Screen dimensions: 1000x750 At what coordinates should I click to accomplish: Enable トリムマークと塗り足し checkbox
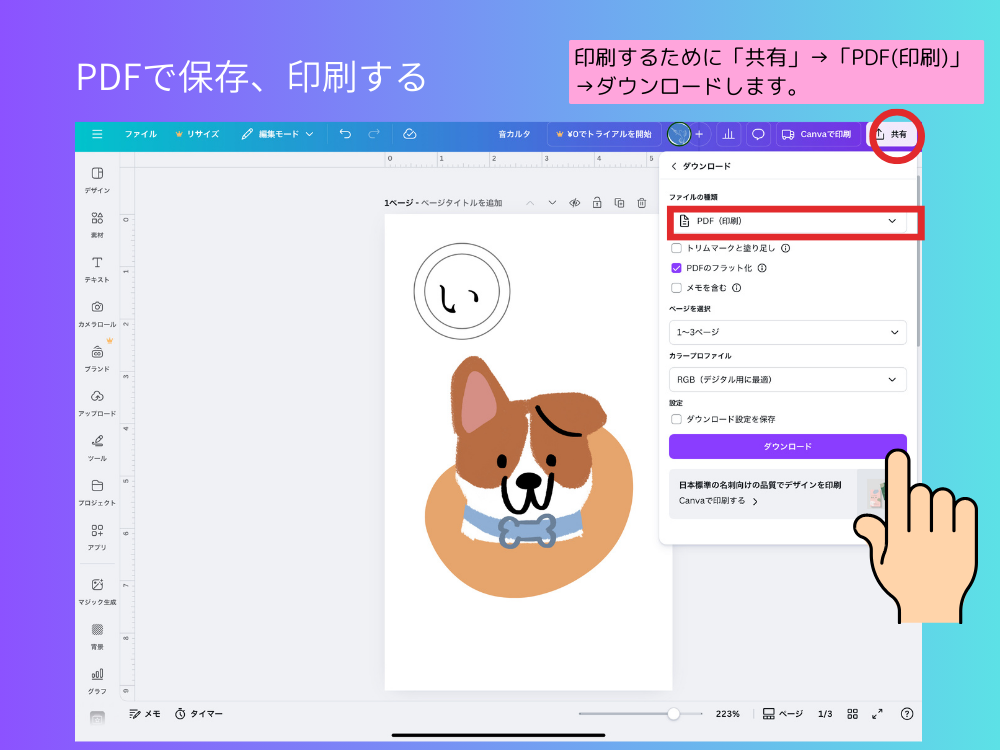676,247
